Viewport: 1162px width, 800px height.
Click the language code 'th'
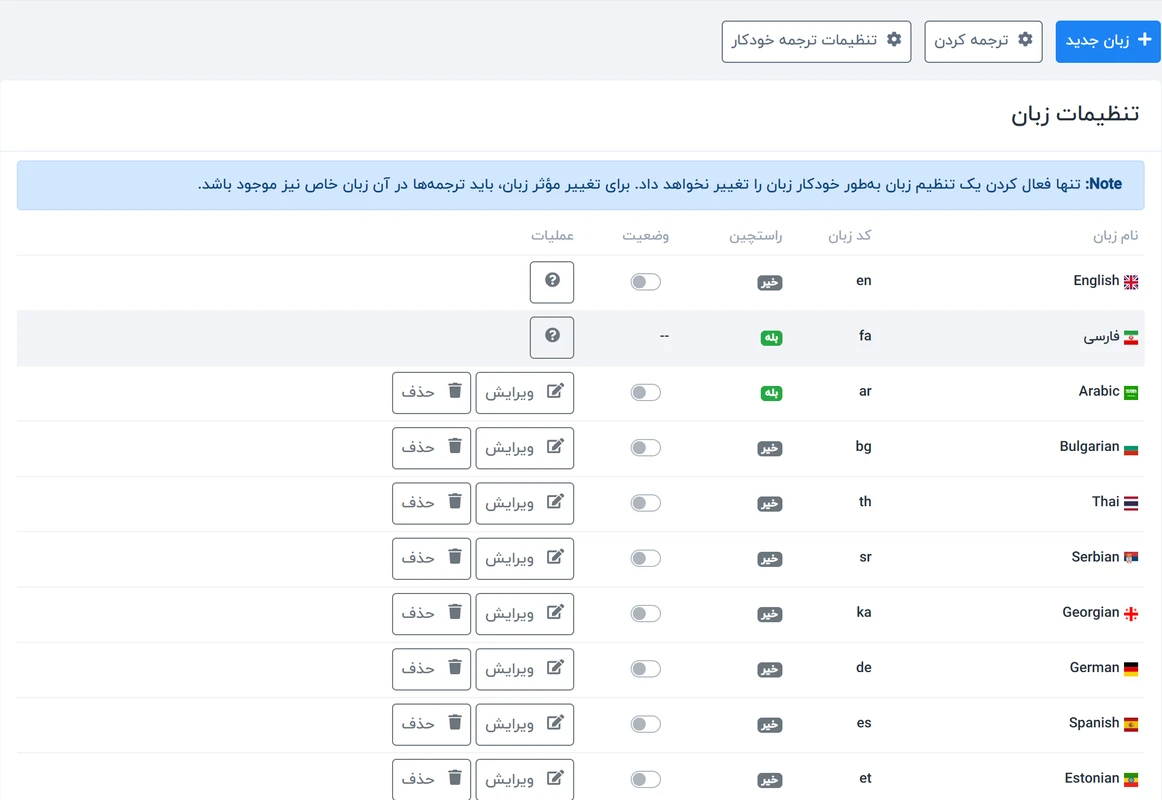point(866,502)
